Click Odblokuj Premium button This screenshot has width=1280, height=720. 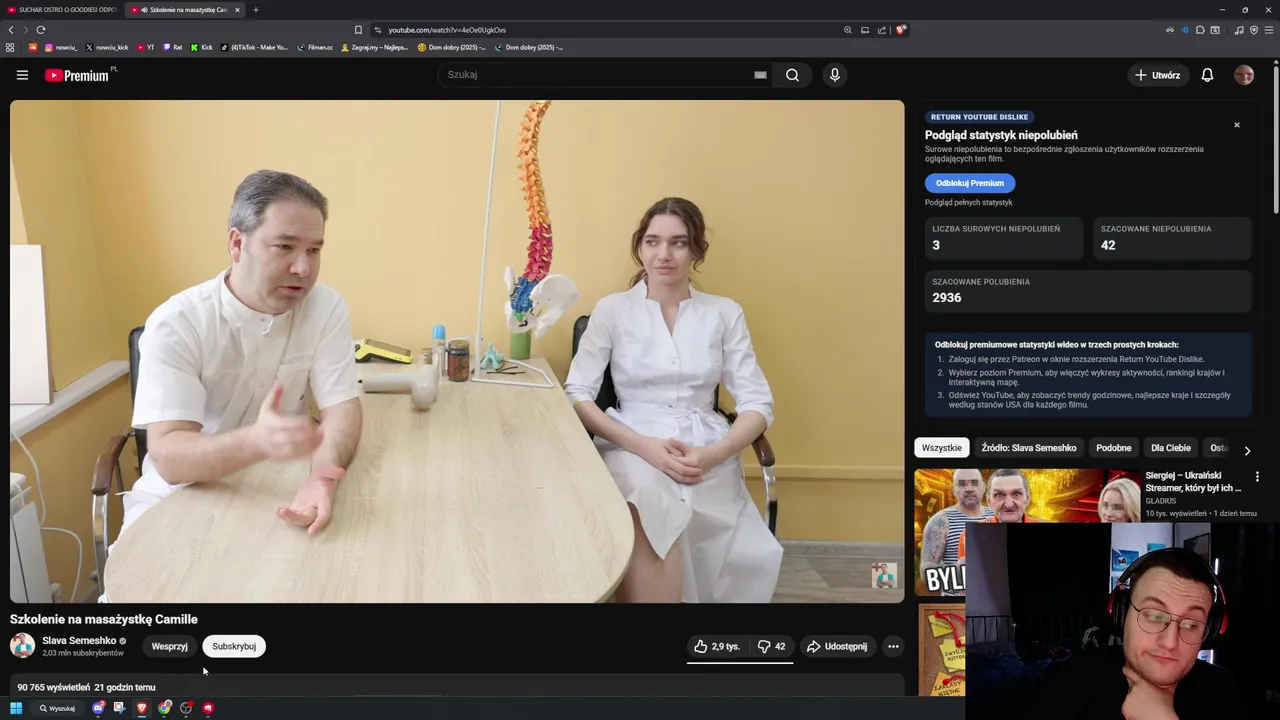pos(970,183)
